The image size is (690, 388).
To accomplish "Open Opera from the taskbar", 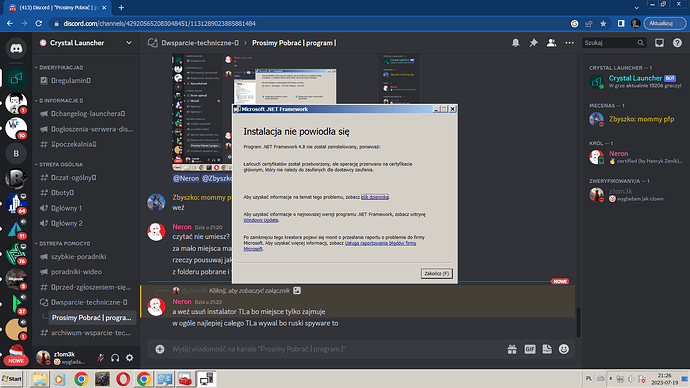I will (x=123, y=379).
